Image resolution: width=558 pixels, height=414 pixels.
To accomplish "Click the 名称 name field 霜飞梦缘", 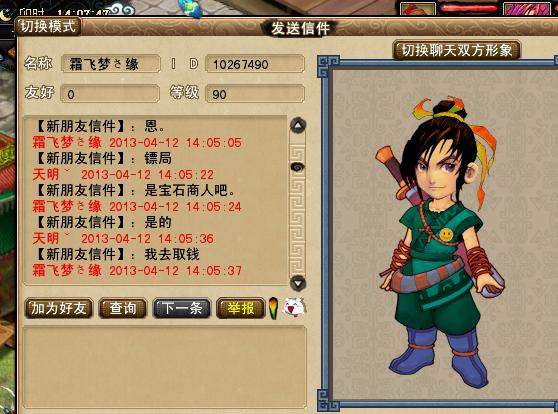I will [111, 64].
